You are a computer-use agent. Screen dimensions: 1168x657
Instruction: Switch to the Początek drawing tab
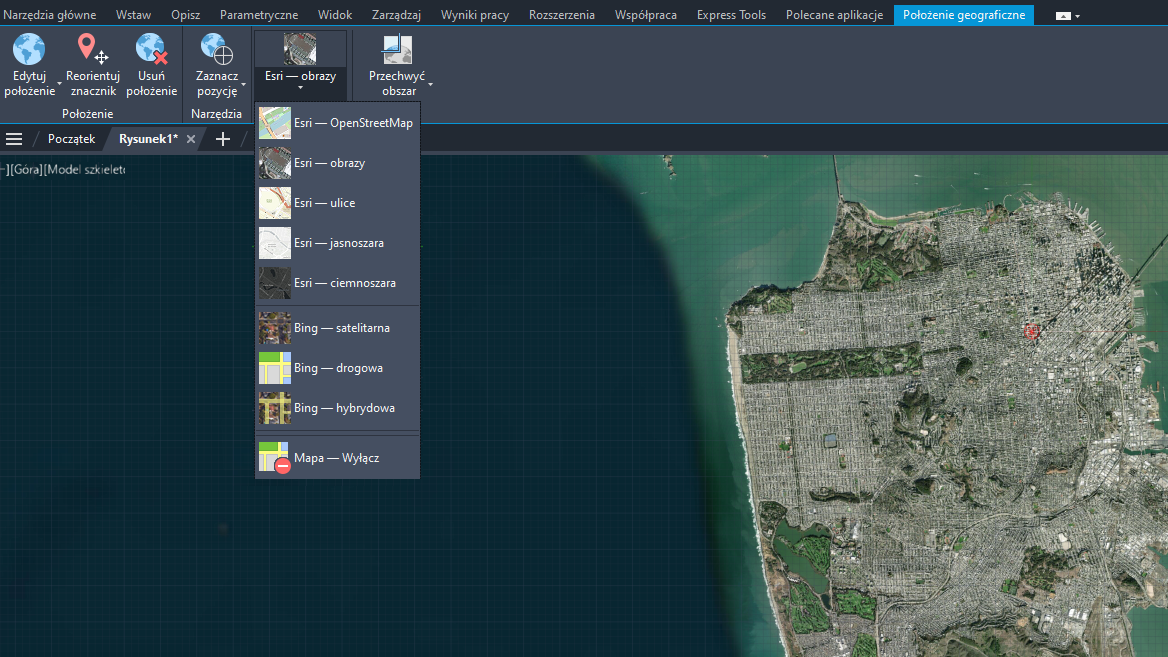click(x=72, y=139)
